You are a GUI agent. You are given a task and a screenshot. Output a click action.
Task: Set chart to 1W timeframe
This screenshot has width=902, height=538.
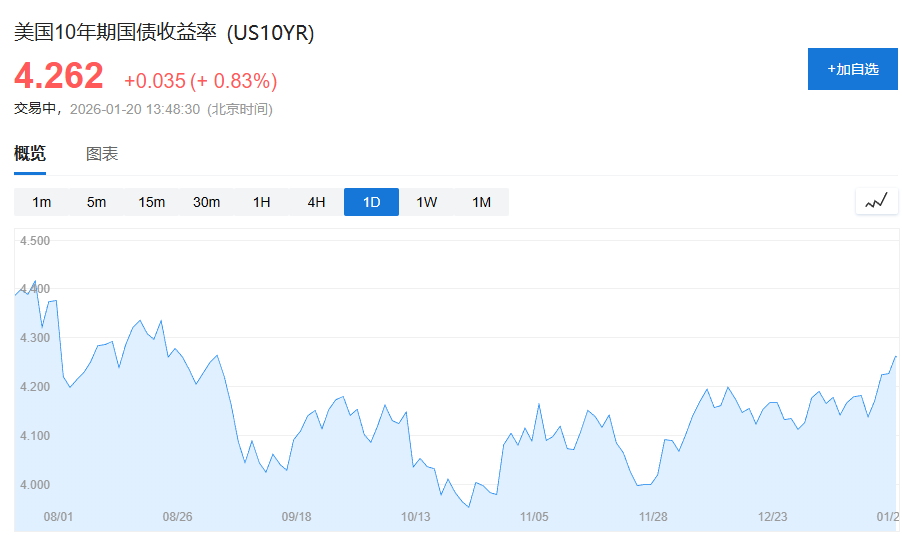click(x=426, y=202)
